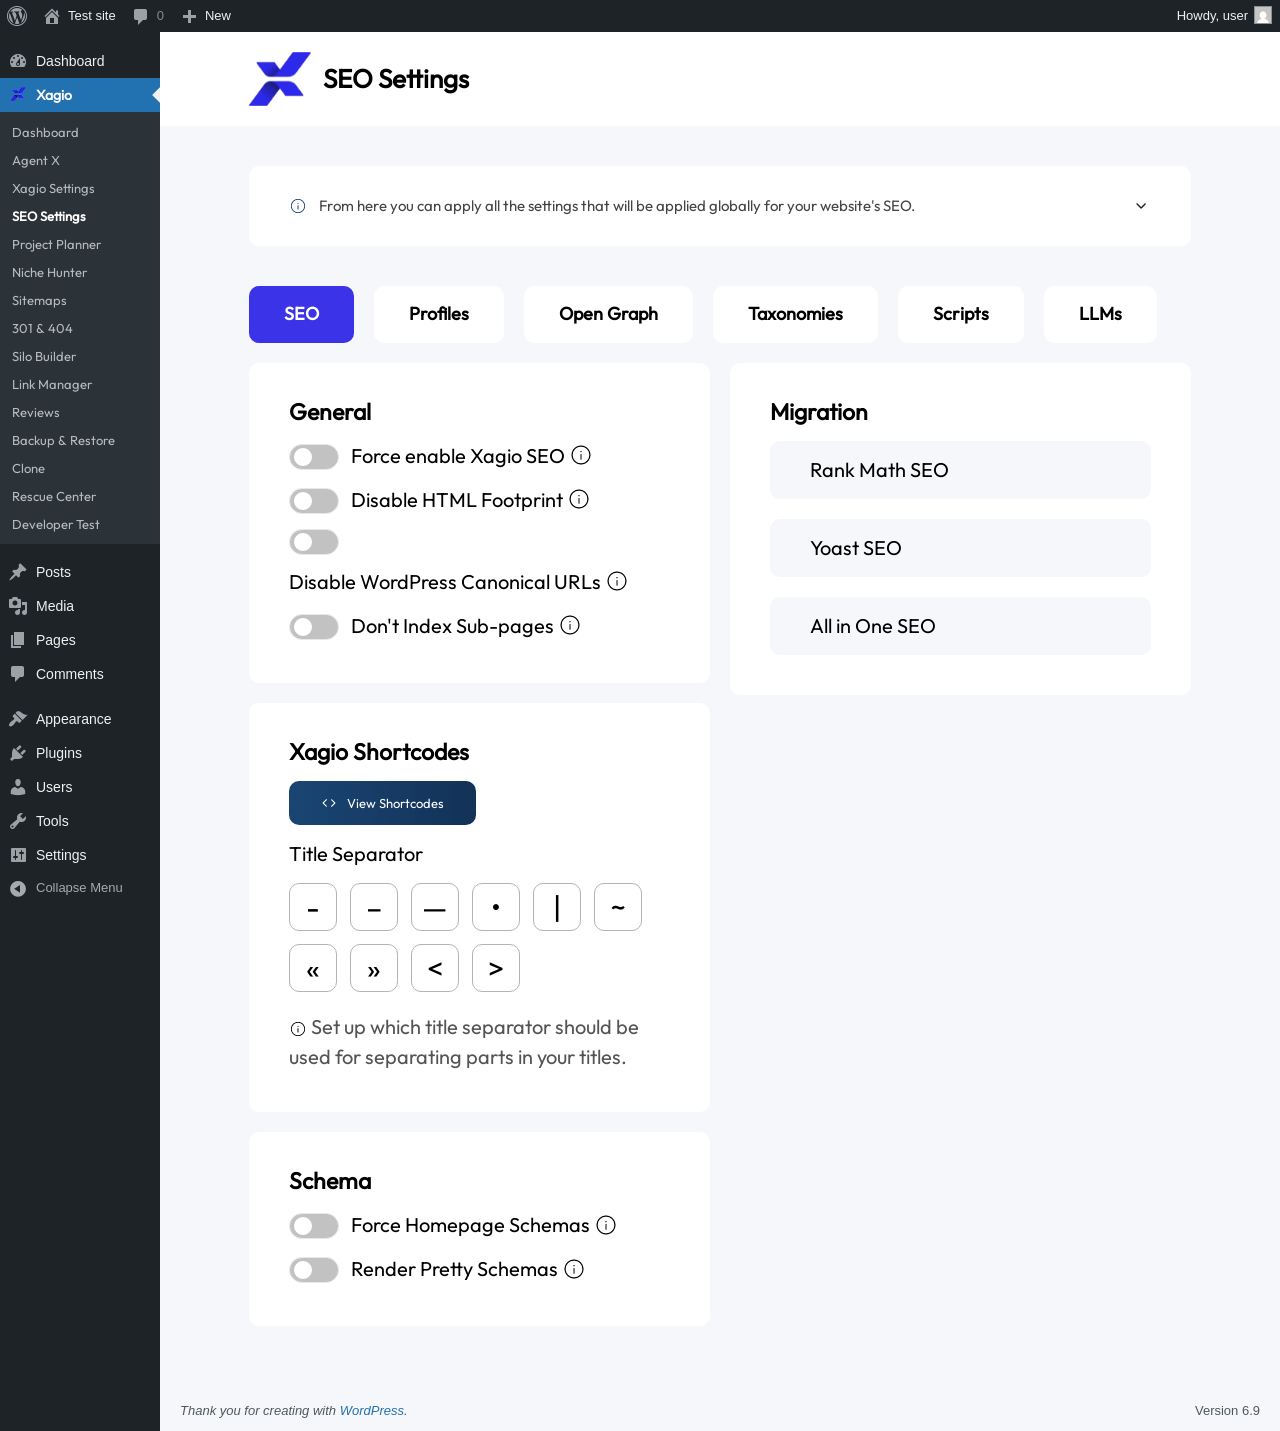Screen dimensions: 1280x1431
Task: Click the Collapse Menu arrow icon
Action: 18,888
